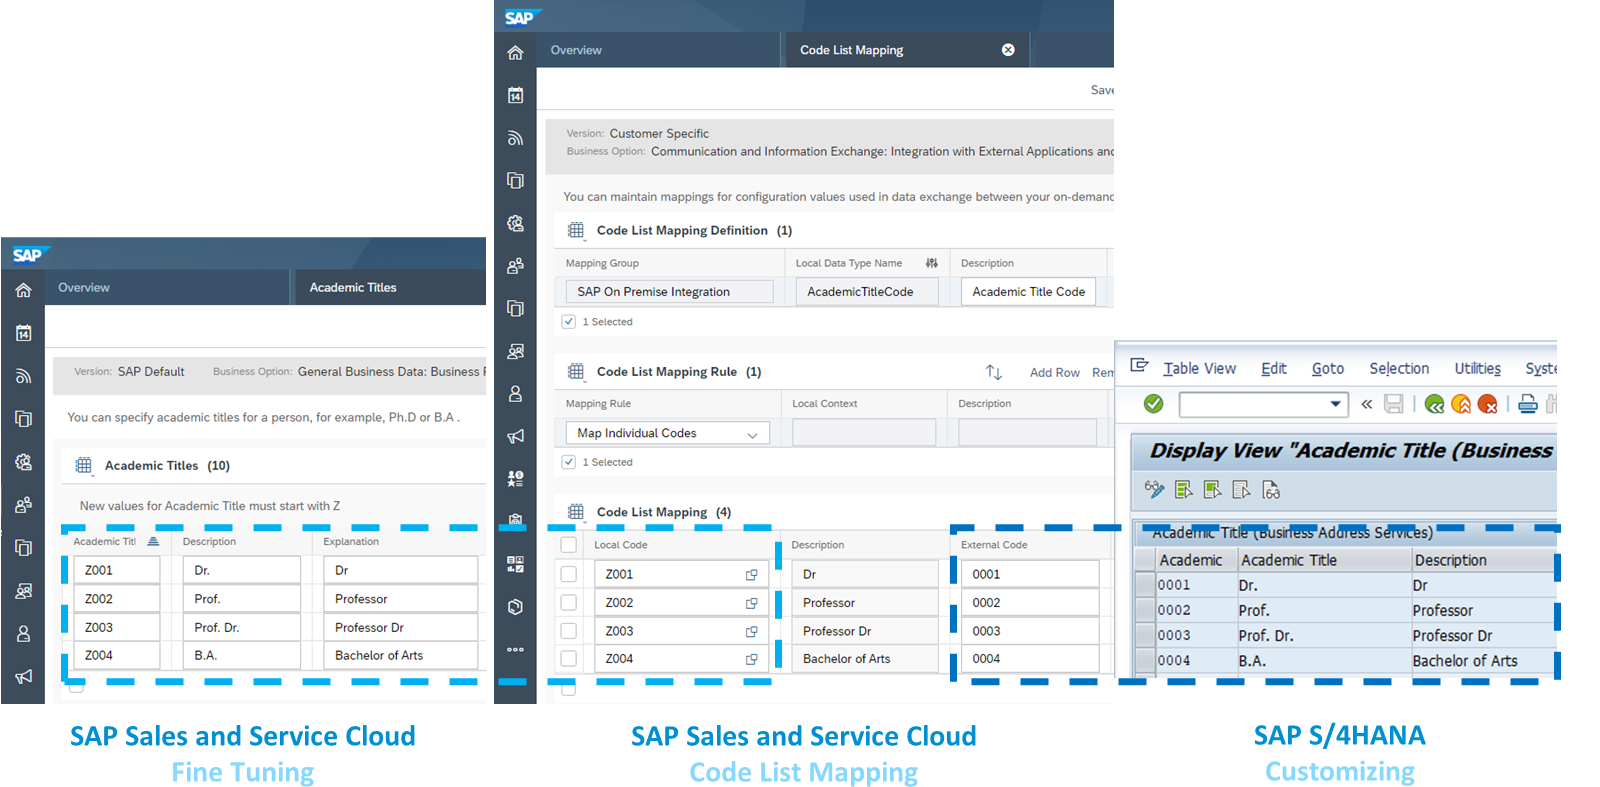This screenshot has width=1600, height=787.
Task: Click the green Back icon in S/4HANA toolbar
Action: tap(1434, 404)
